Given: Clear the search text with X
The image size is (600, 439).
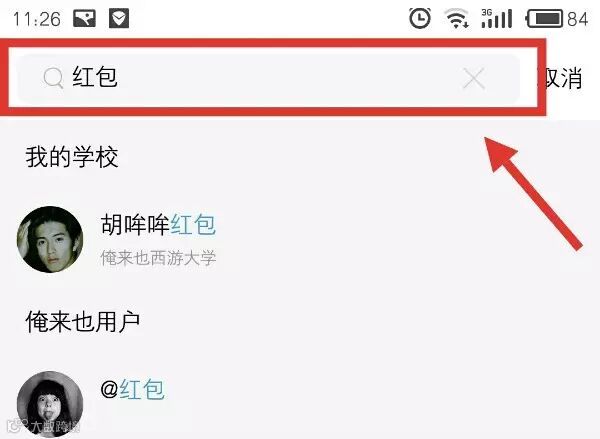Looking at the screenshot, I should 474,78.
